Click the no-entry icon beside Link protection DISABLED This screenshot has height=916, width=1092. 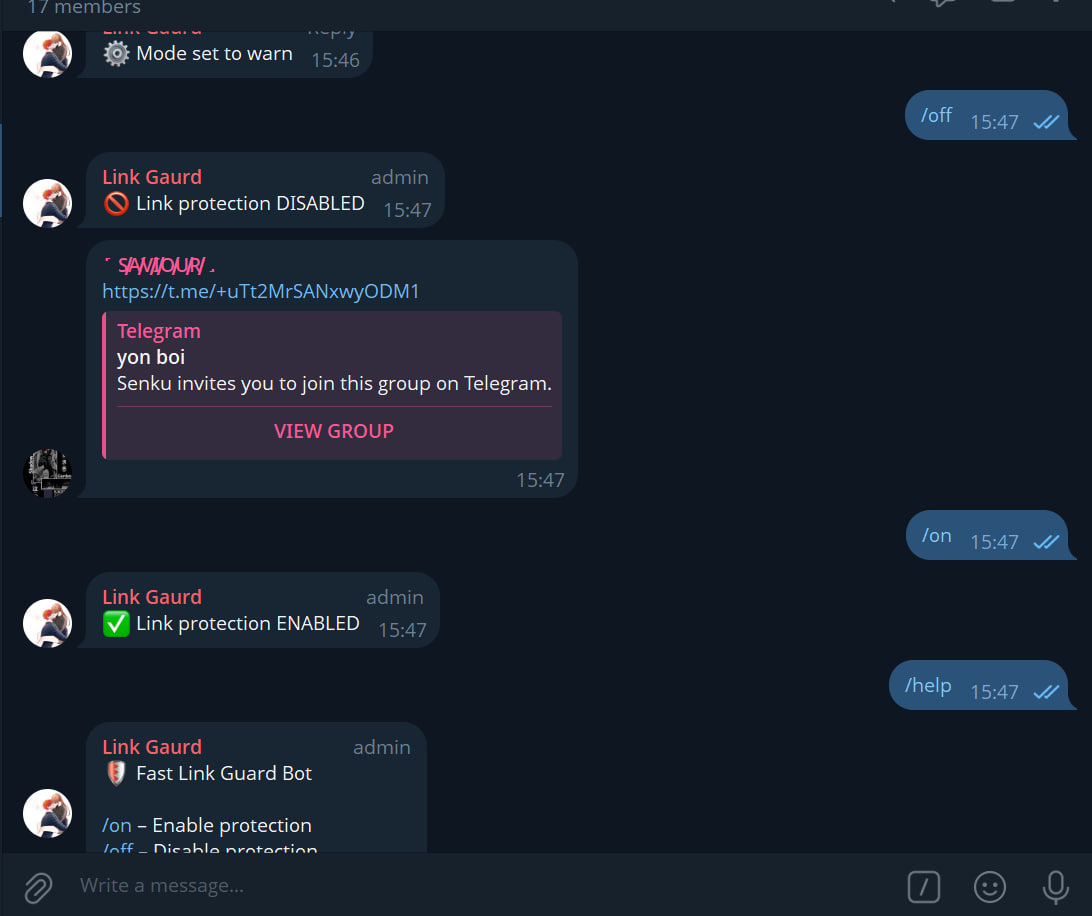[116, 203]
